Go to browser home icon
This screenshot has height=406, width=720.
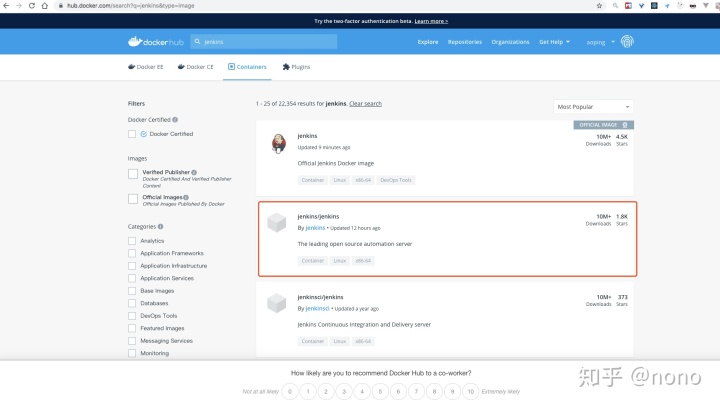pyautogui.click(x=45, y=6)
